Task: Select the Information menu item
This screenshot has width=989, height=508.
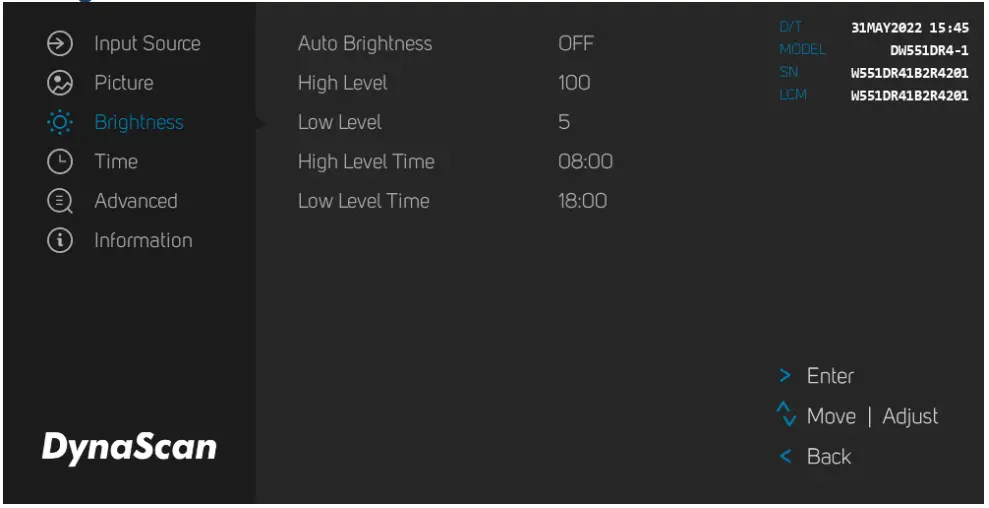Action: (x=143, y=241)
